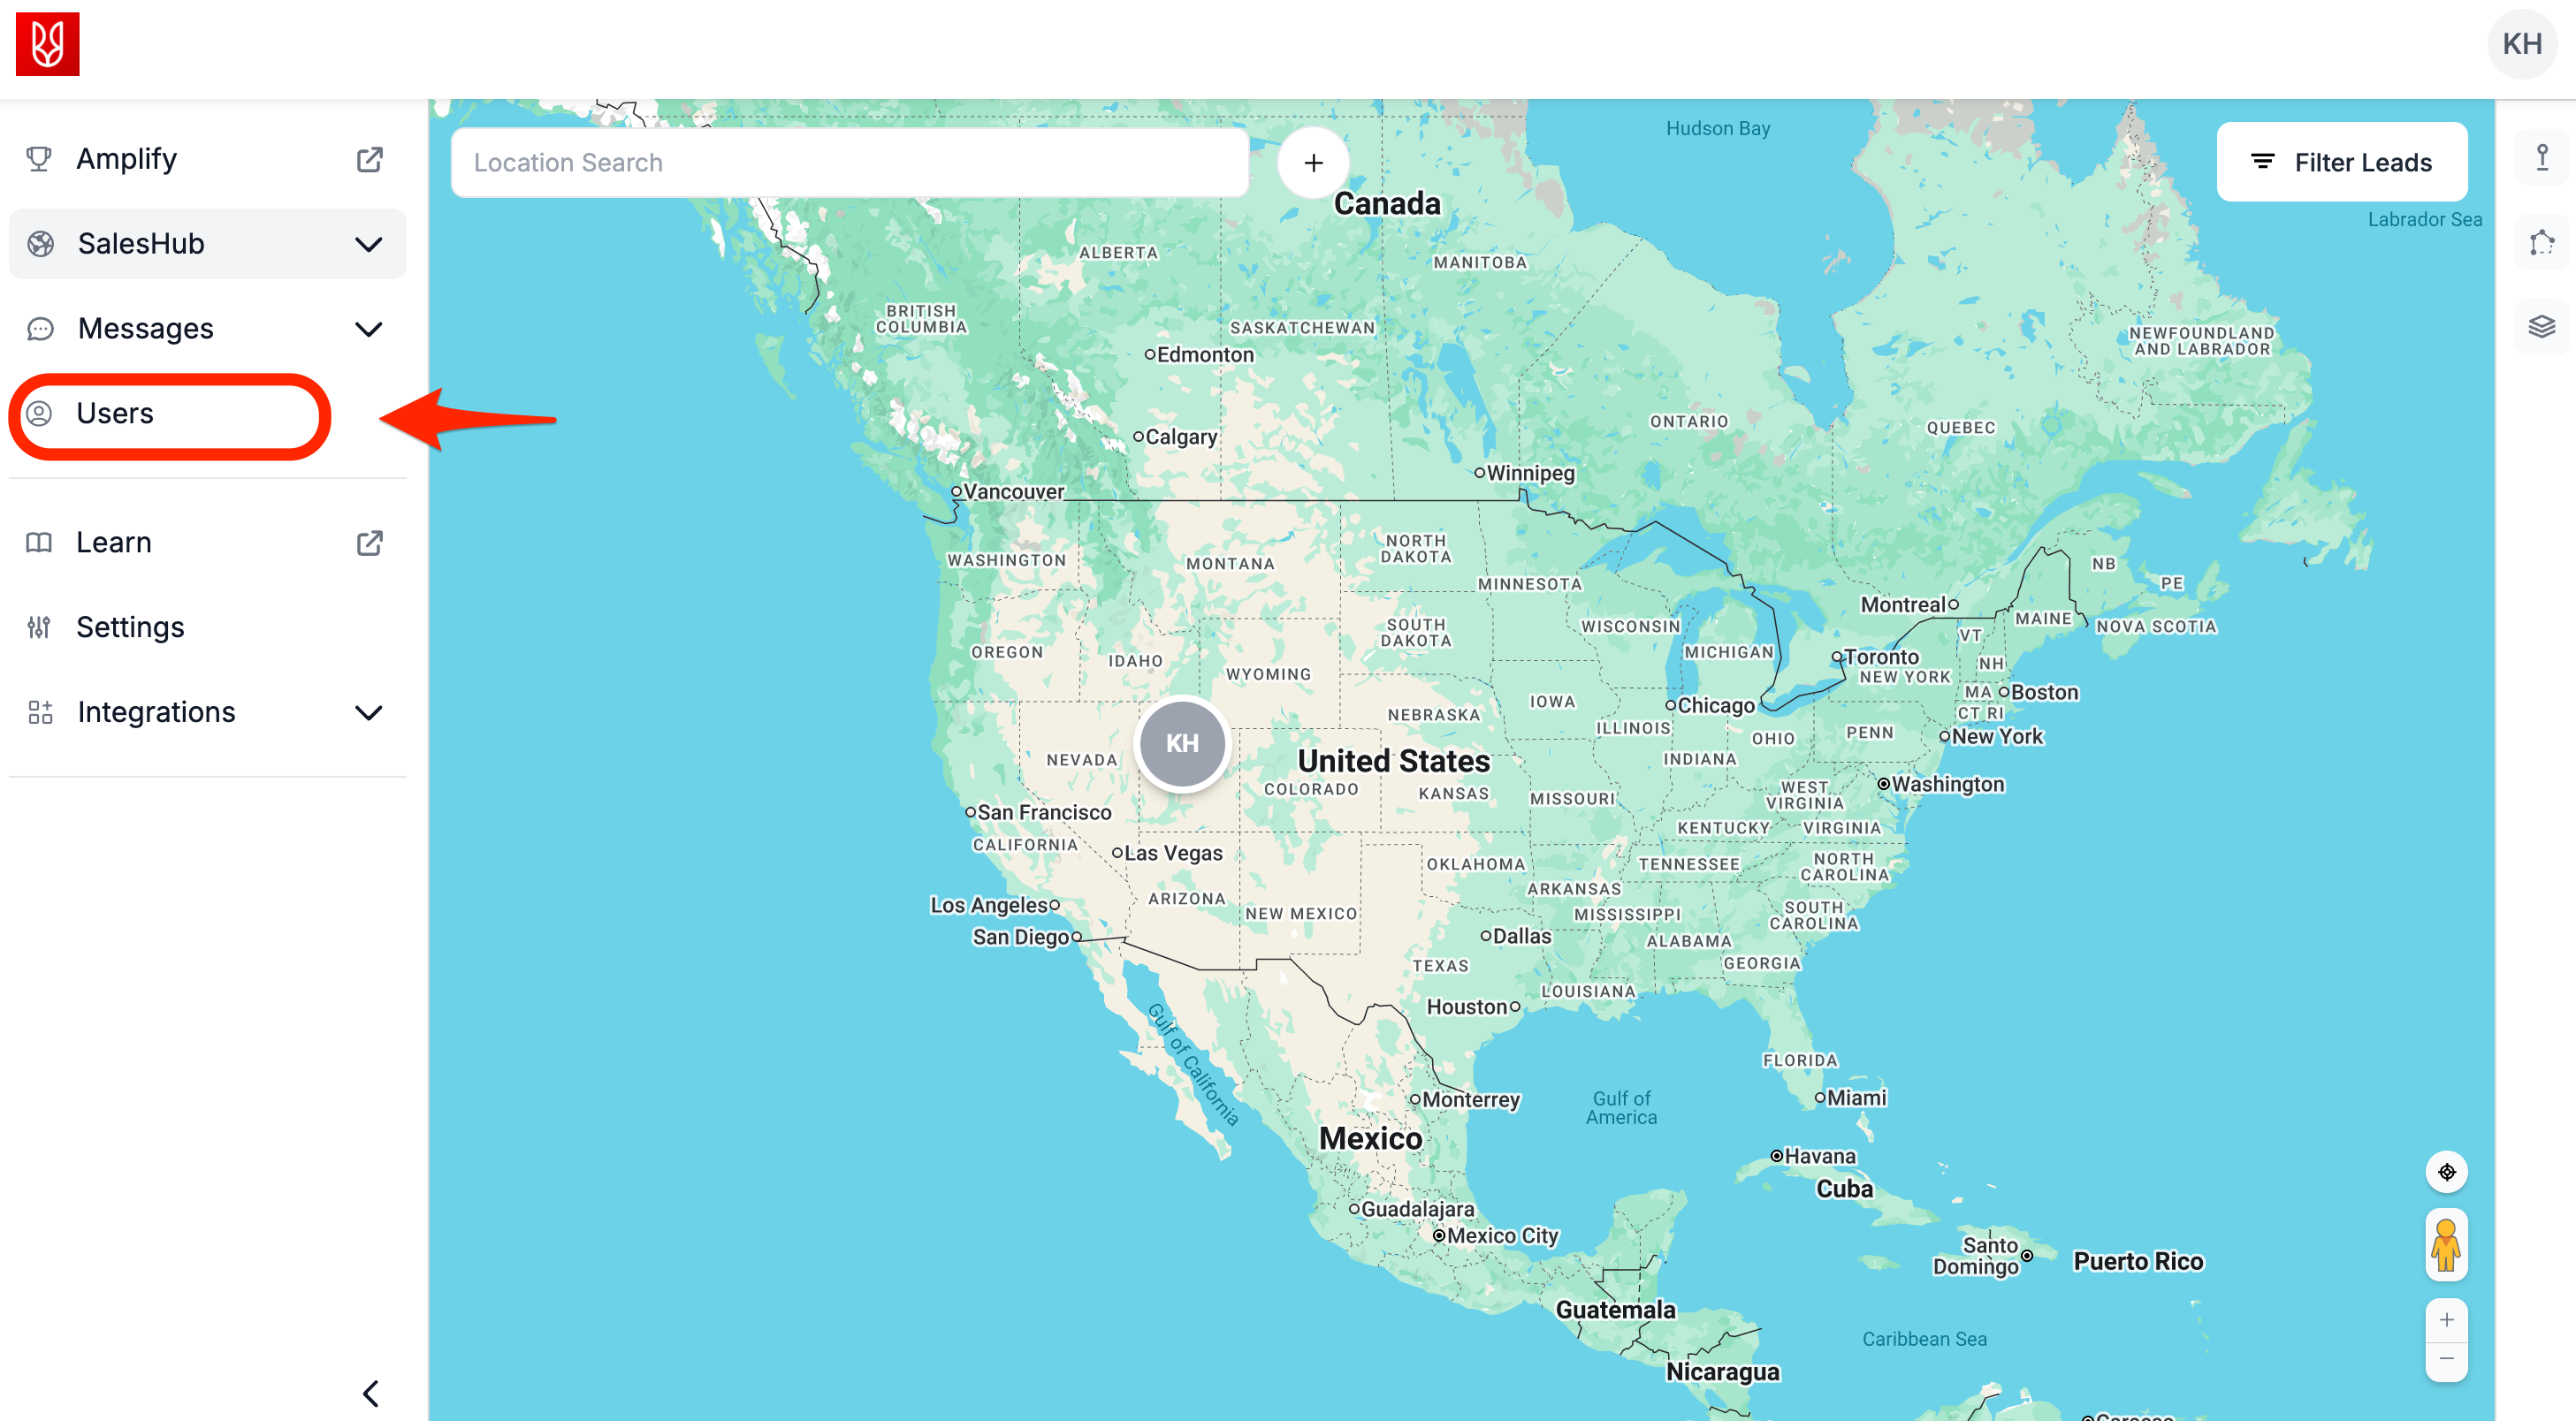Click the Filter Leads button
2576x1421 pixels.
click(x=2341, y=162)
